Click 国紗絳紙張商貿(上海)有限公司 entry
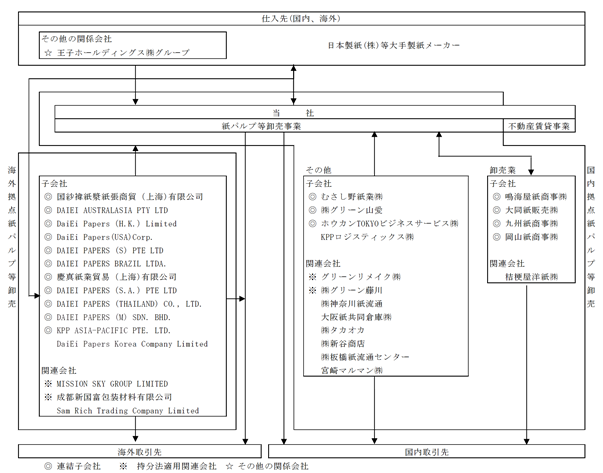Image resolution: width=603 pixels, height=473 pixels. 130,197
